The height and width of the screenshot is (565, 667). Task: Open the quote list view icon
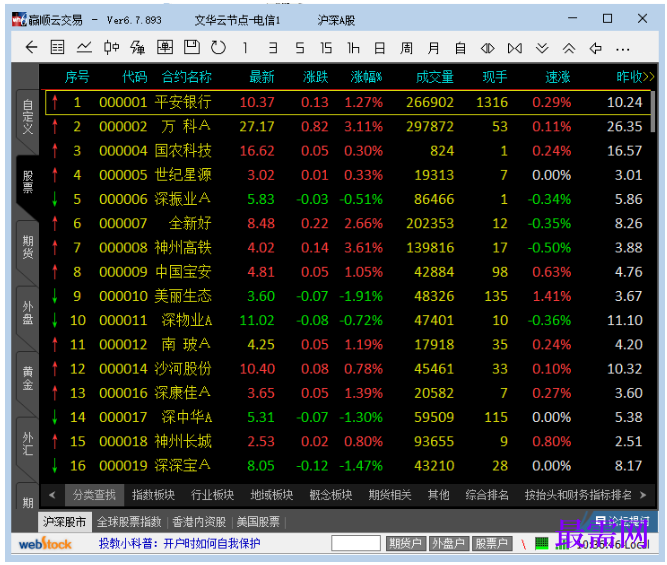pyautogui.click(x=57, y=48)
